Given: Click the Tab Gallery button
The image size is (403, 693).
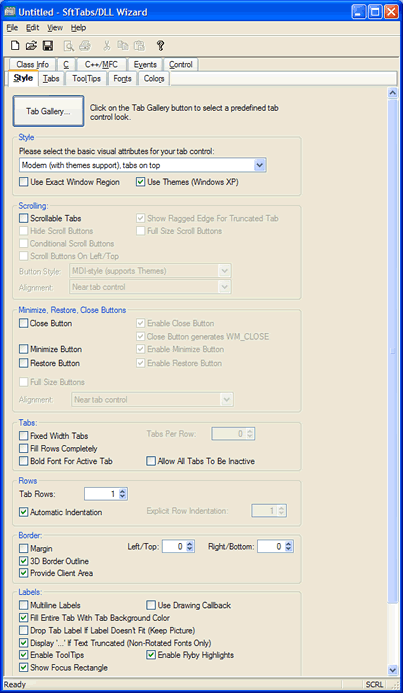Looking at the screenshot, I should tap(48, 111).
